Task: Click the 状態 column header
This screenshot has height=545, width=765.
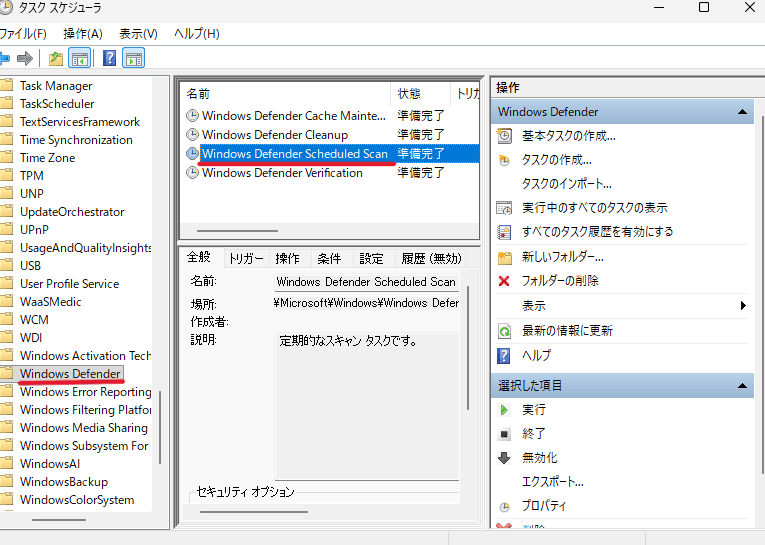Action: pos(420,94)
